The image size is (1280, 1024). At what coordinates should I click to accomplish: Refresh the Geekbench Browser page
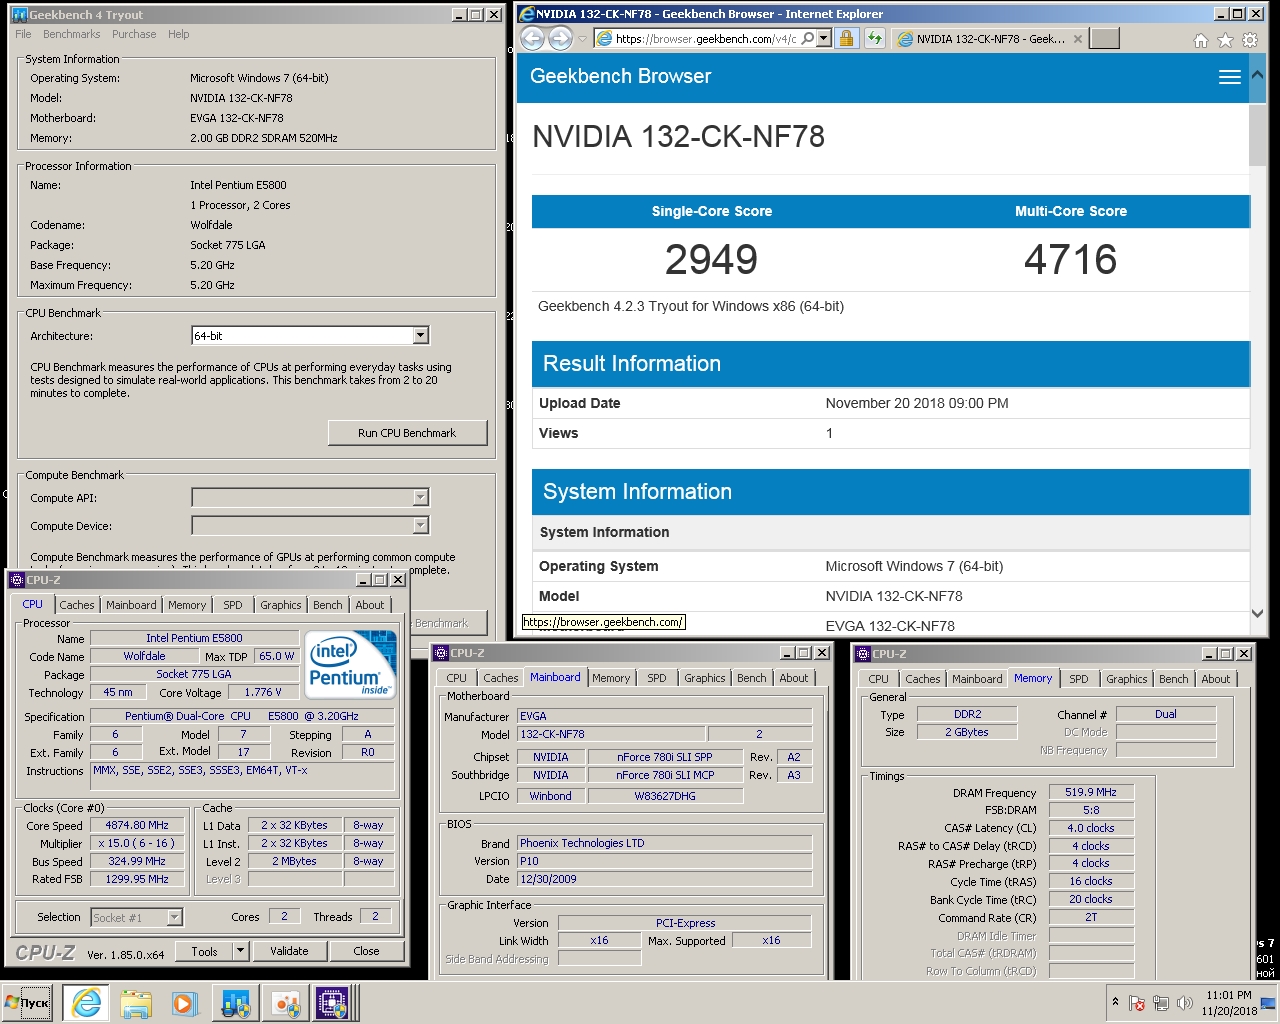pos(875,39)
